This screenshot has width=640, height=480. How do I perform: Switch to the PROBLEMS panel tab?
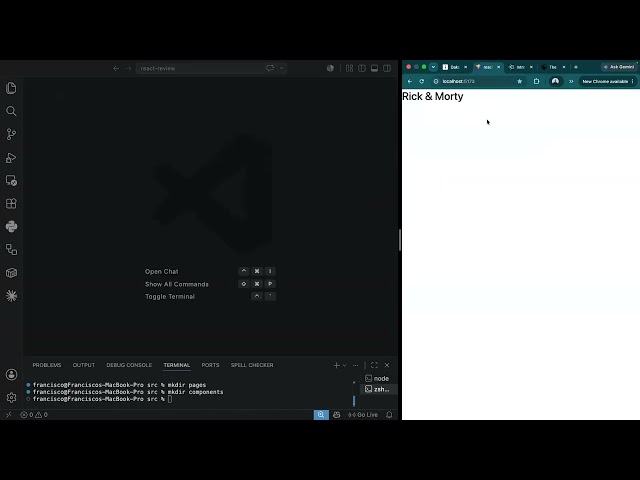(47, 365)
